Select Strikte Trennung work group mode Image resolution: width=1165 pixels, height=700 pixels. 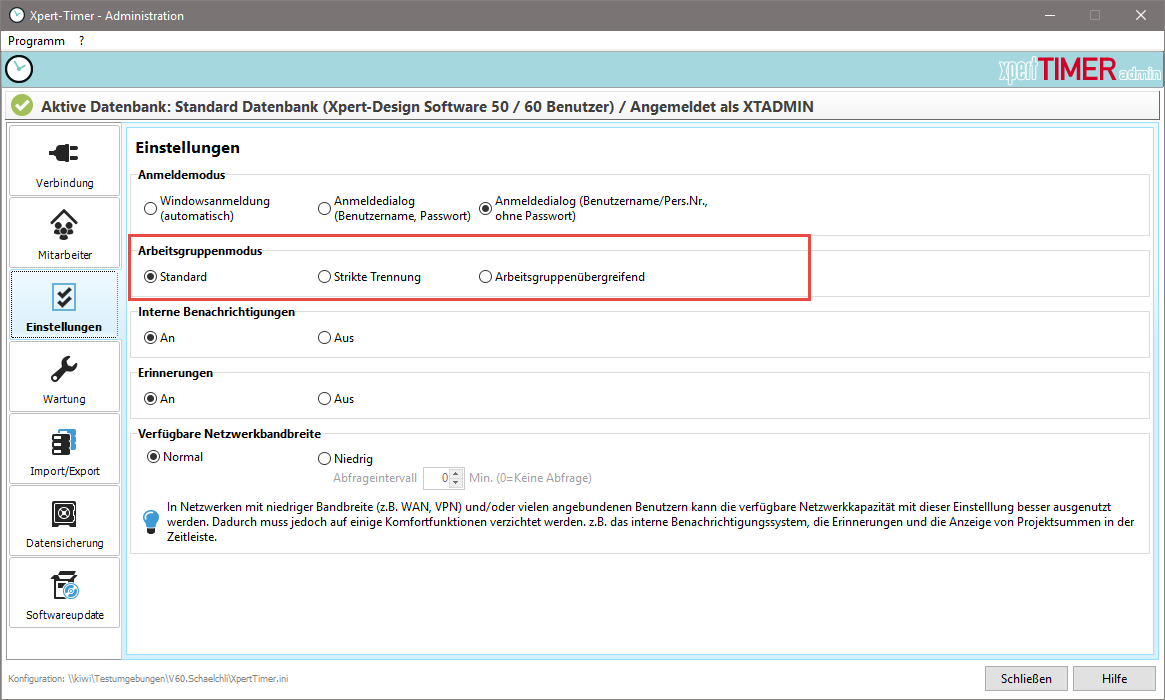point(324,277)
